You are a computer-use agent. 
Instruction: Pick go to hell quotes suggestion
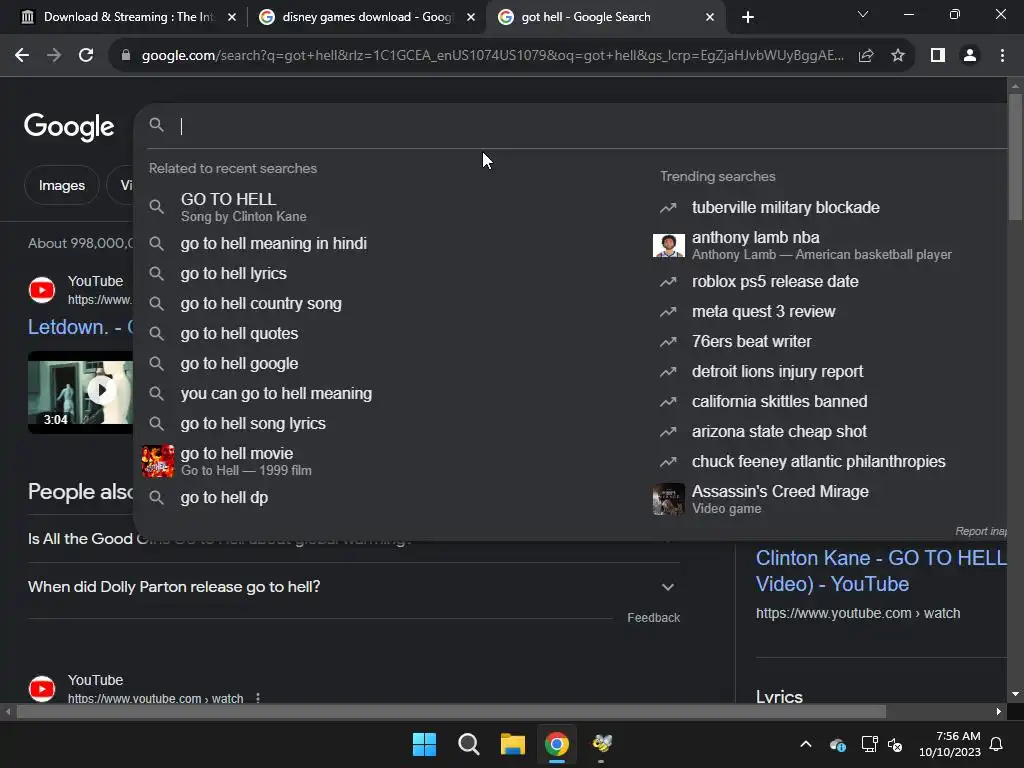point(385,334)
